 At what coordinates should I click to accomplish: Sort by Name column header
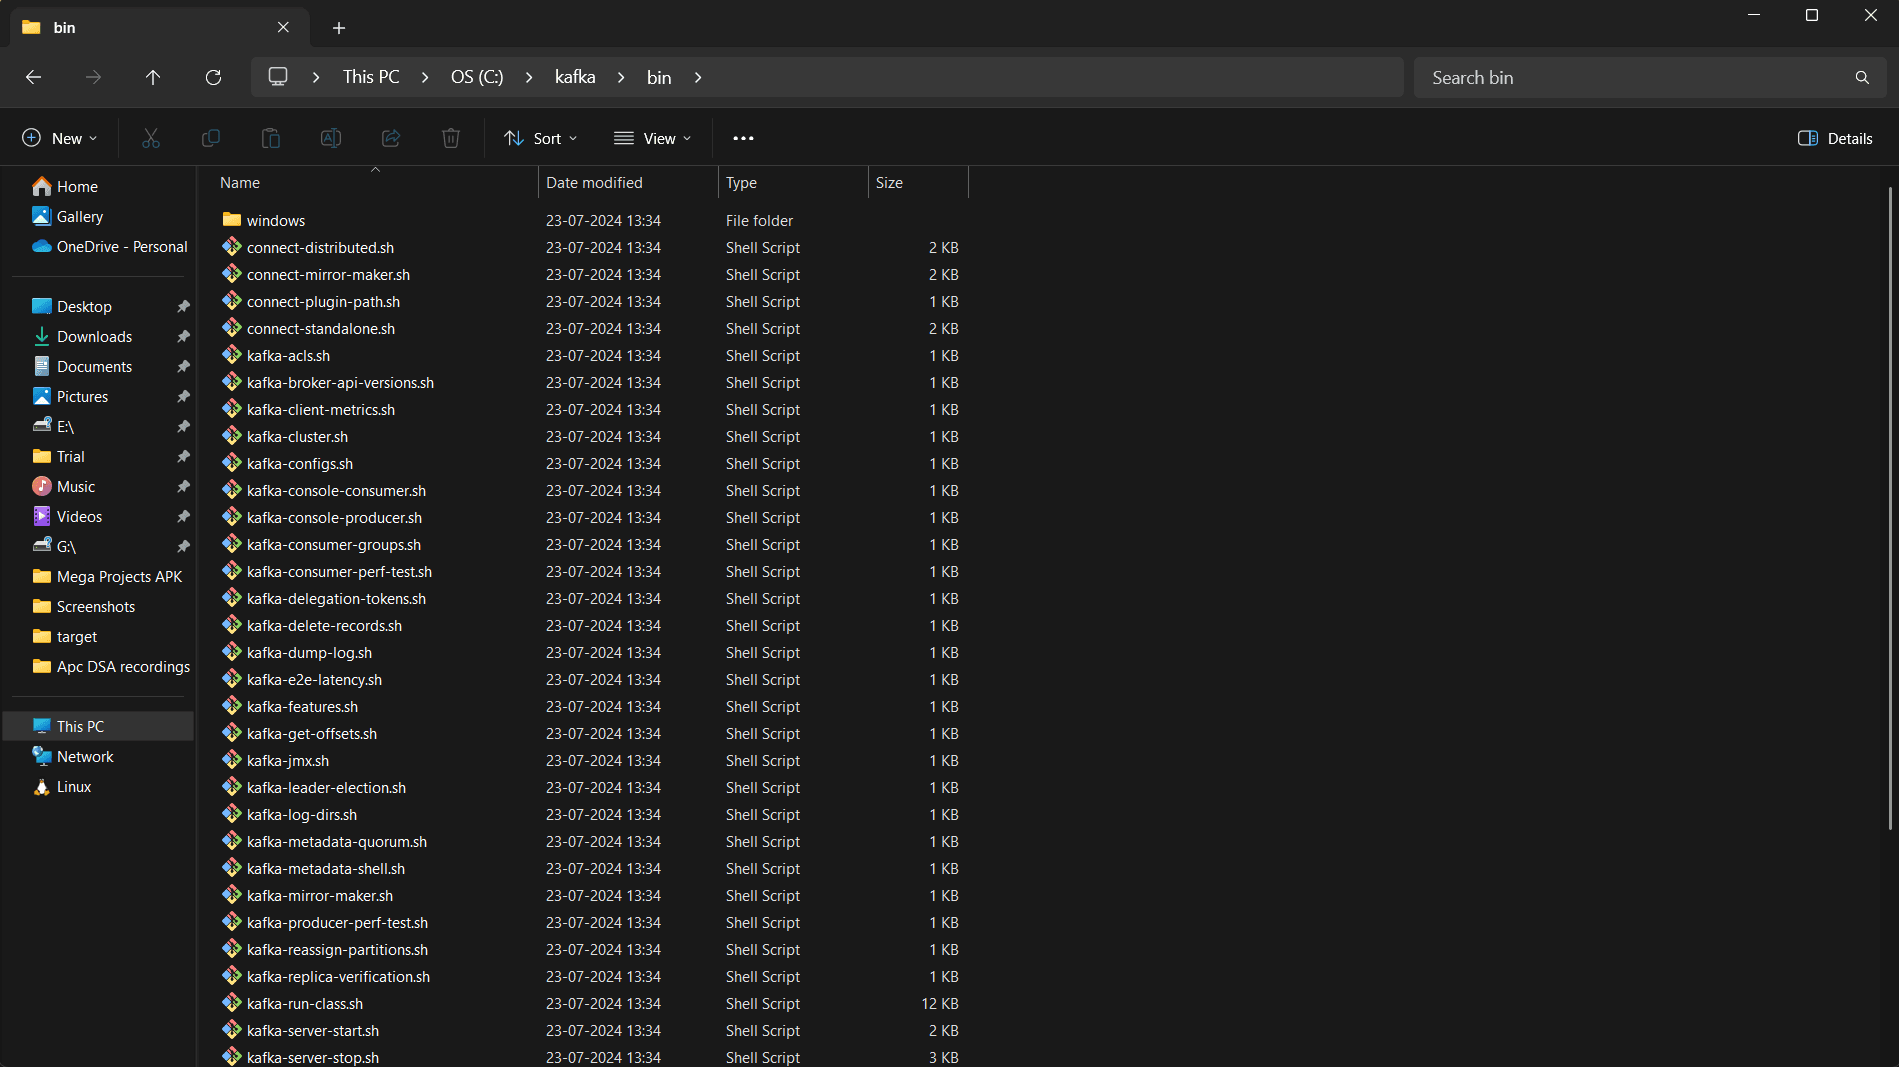pyautogui.click(x=375, y=182)
